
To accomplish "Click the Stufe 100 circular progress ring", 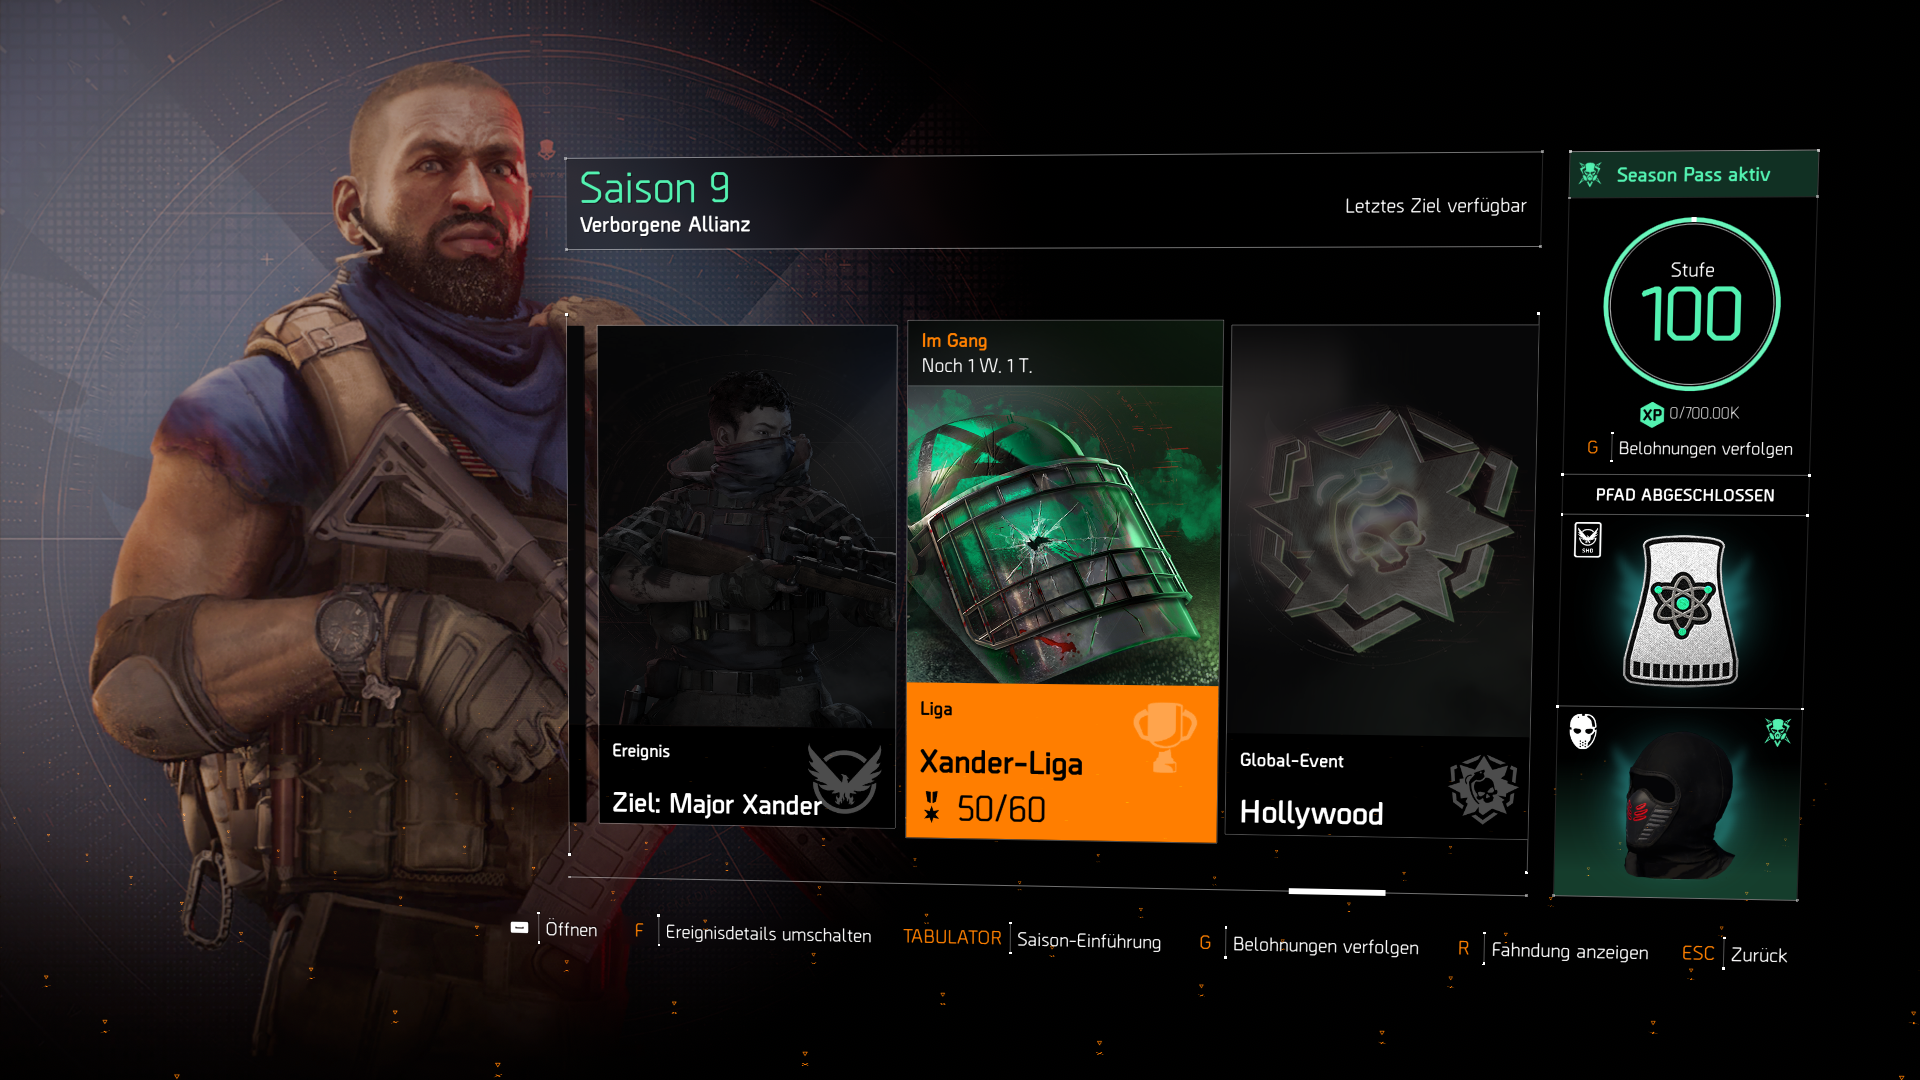I will click(x=1692, y=304).
